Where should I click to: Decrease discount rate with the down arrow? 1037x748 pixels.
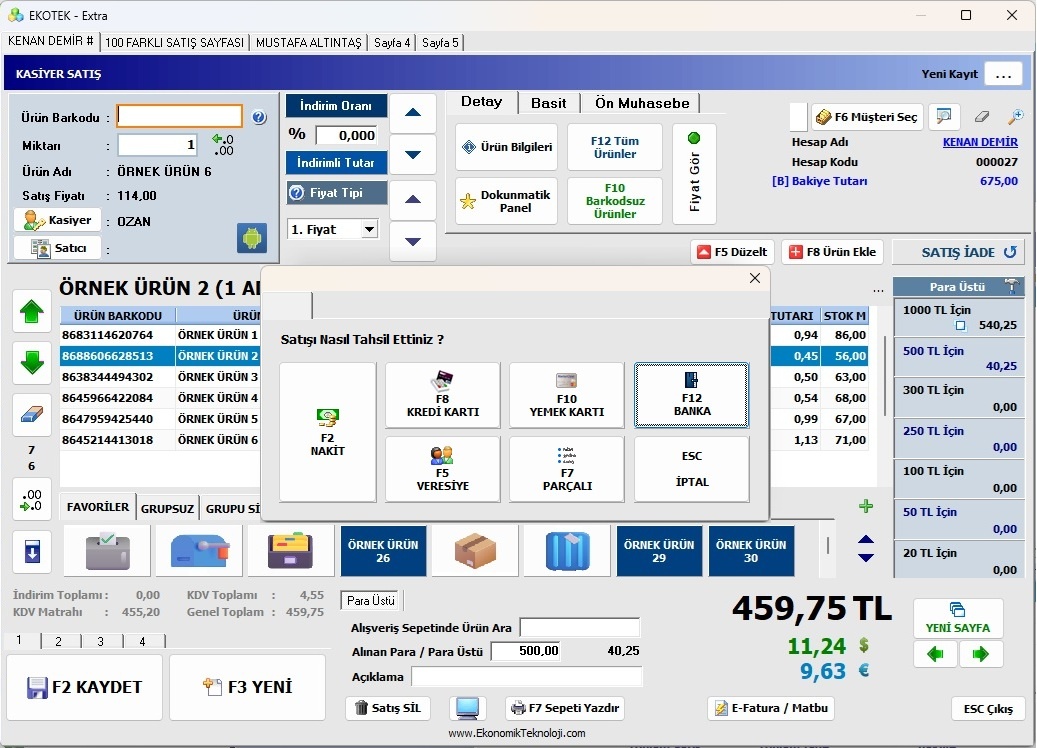tap(413, 155)
